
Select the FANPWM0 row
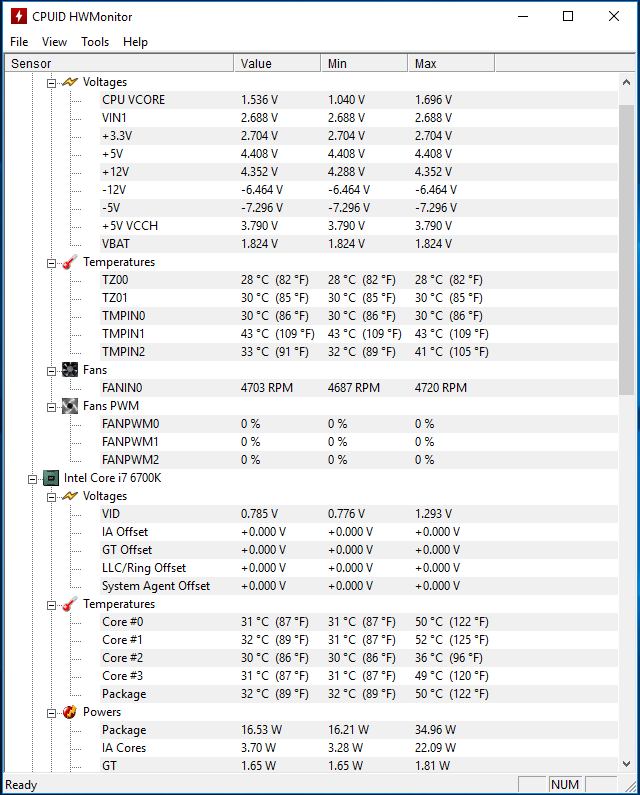[359, 424]
